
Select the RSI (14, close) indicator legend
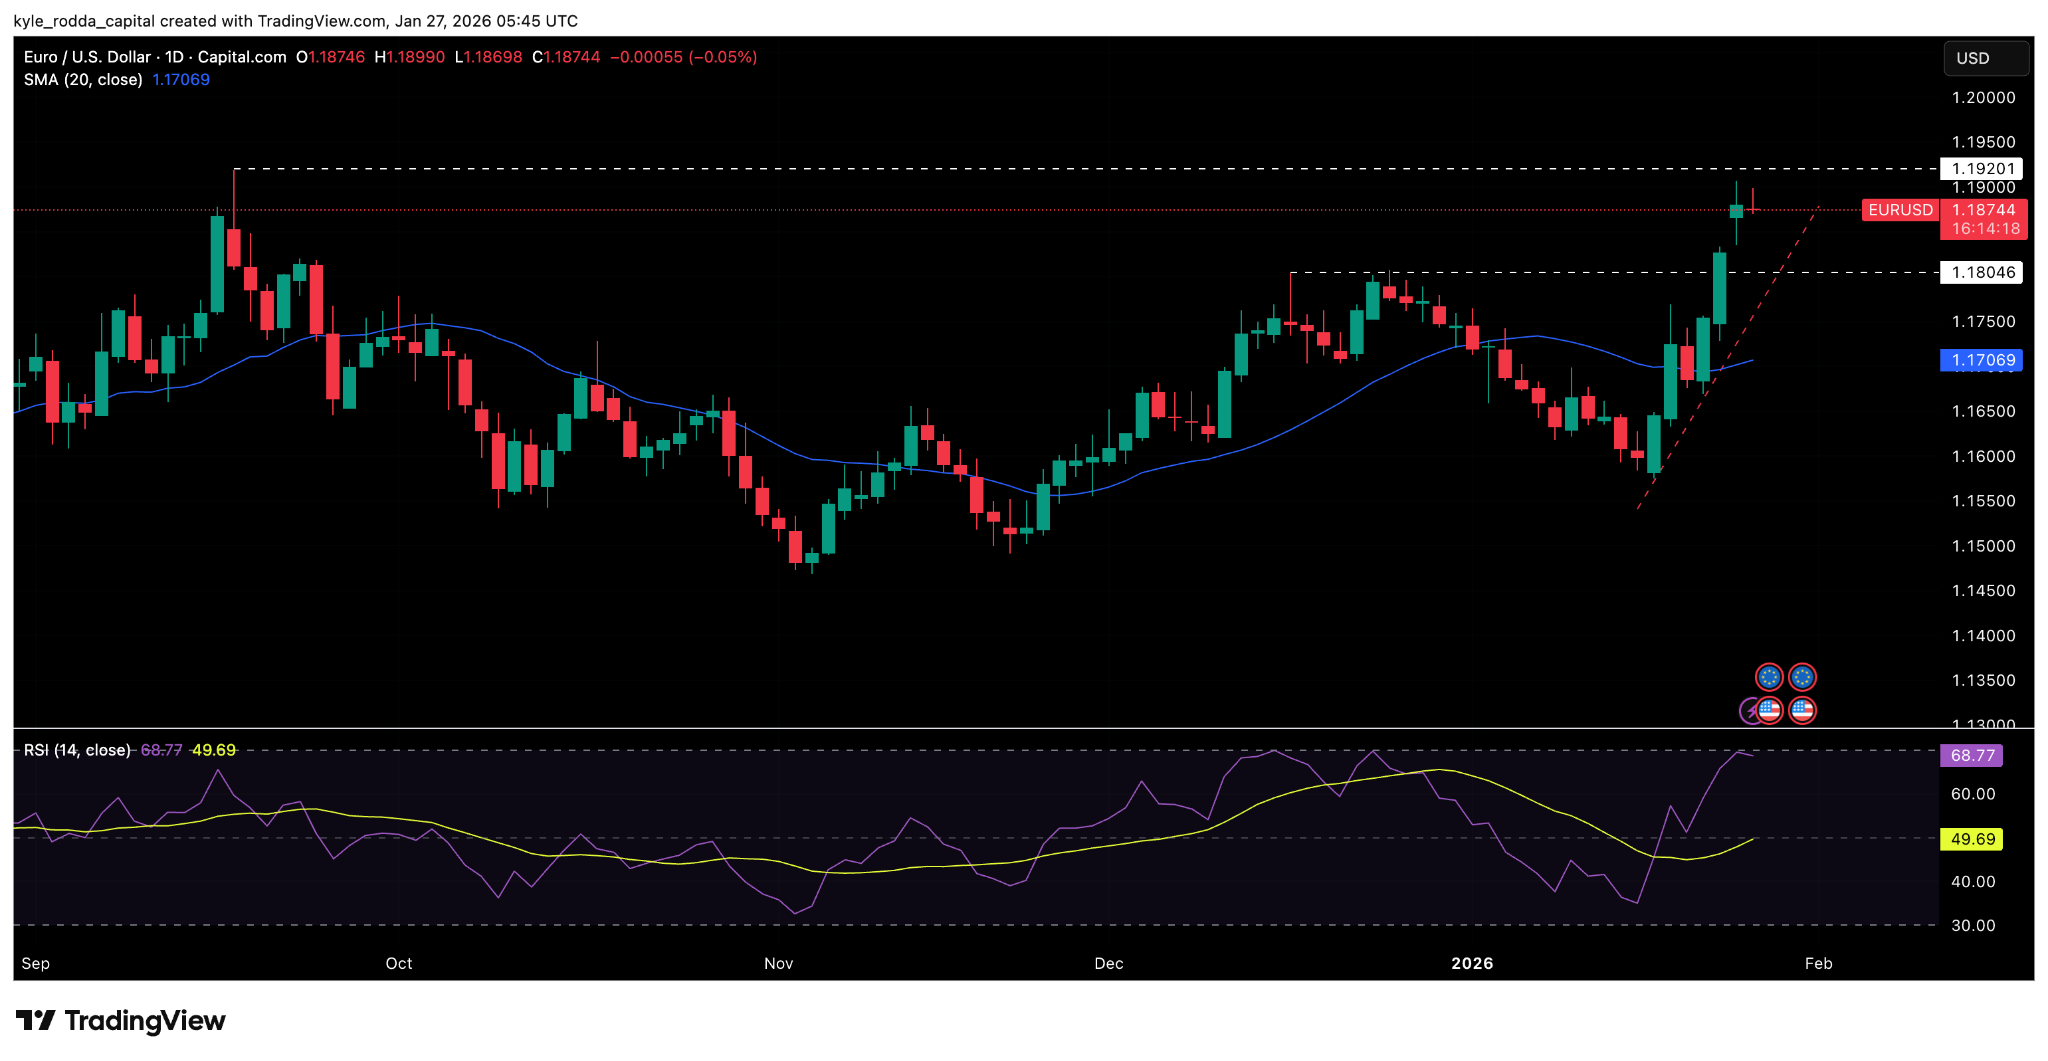(77, 750)
